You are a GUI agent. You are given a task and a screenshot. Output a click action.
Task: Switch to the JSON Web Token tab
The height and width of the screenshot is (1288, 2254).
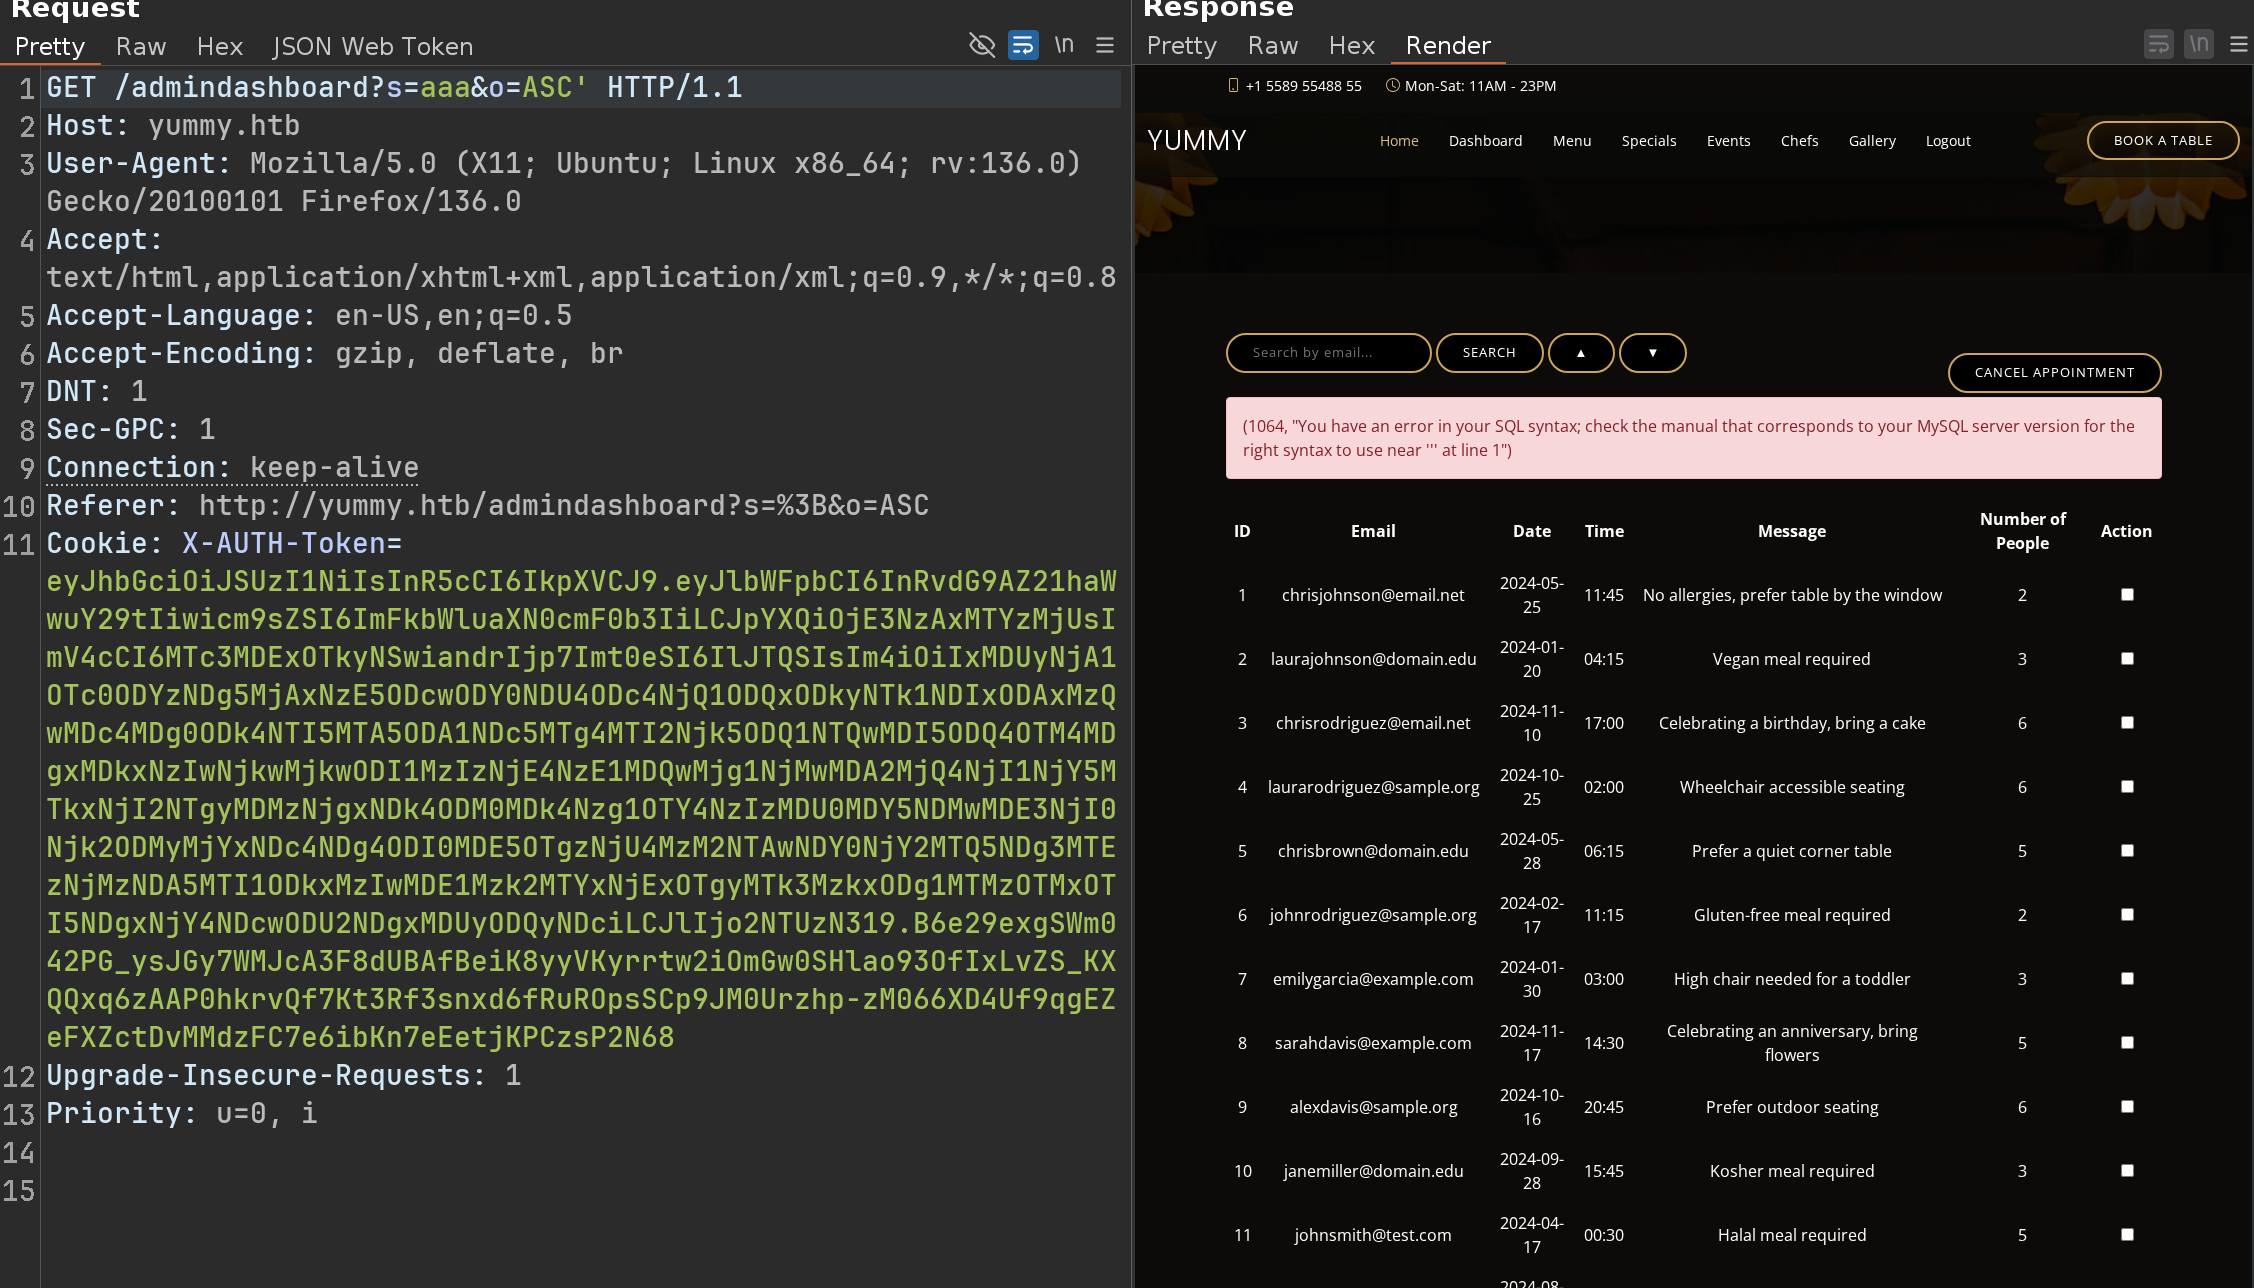tap(372, 47)
